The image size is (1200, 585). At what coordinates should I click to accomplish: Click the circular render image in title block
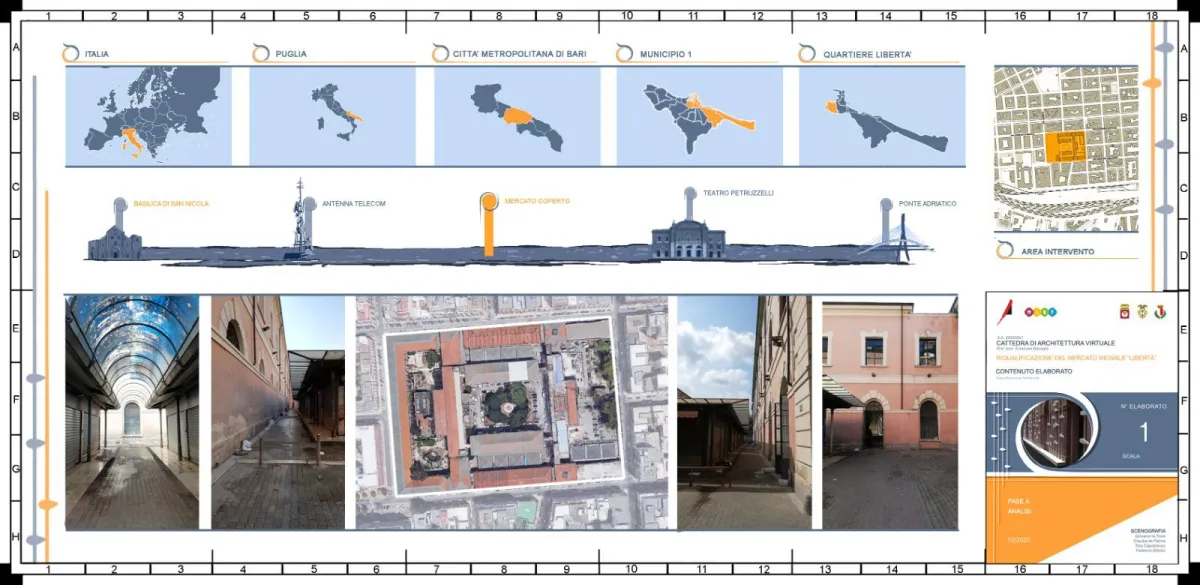[1054, 432]
